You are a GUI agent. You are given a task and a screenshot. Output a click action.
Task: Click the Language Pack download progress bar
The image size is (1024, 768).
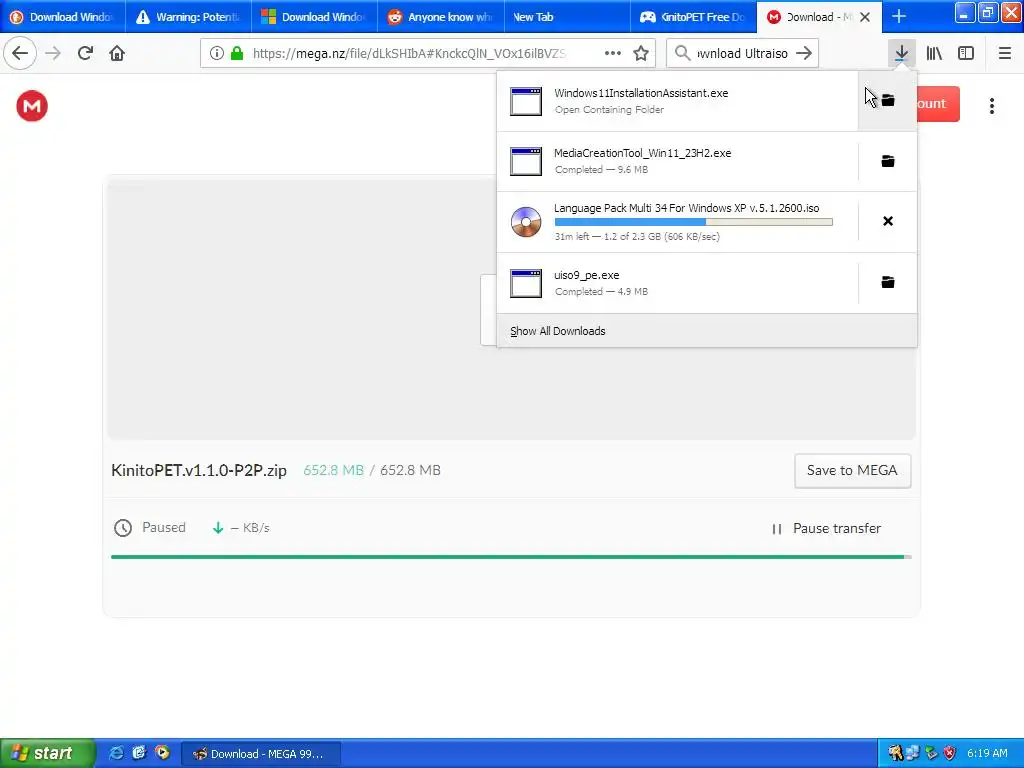click(693, 222)
